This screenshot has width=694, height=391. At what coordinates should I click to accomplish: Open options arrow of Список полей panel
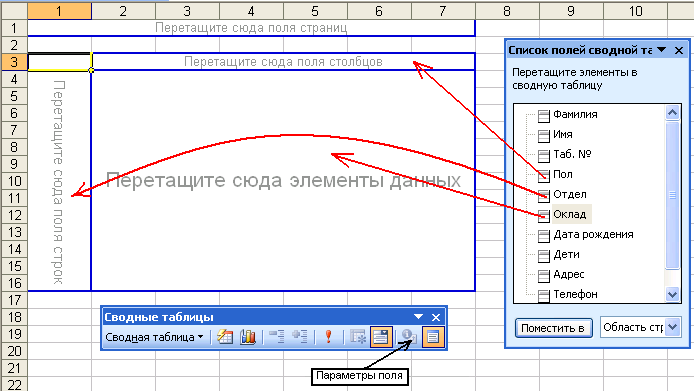(662, 50)
